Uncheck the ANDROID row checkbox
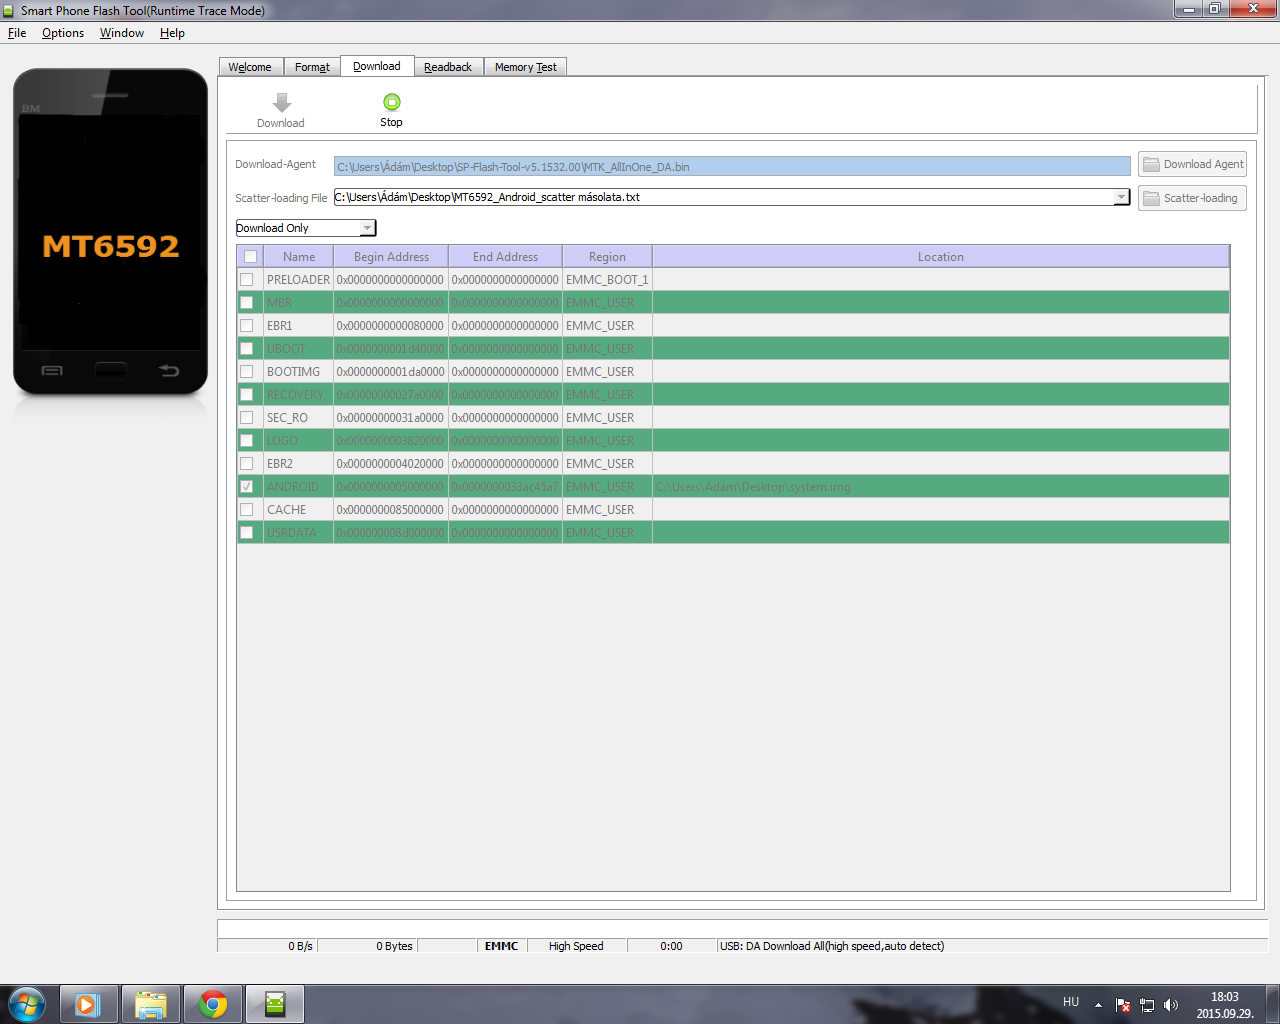Screen dimensions: 1280x1024 click(247, 487)
